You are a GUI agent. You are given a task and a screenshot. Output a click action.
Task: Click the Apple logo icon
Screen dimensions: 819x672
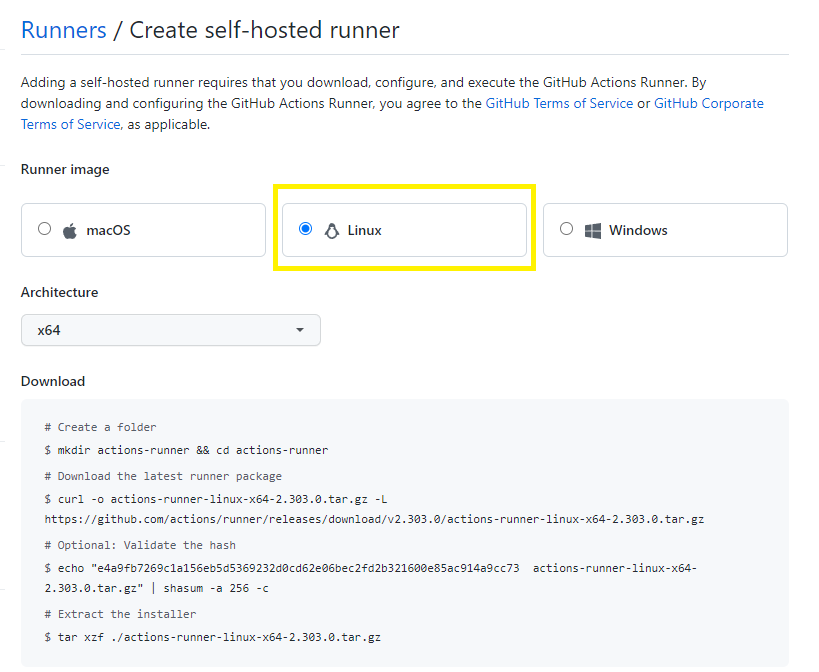coord(70,231)
